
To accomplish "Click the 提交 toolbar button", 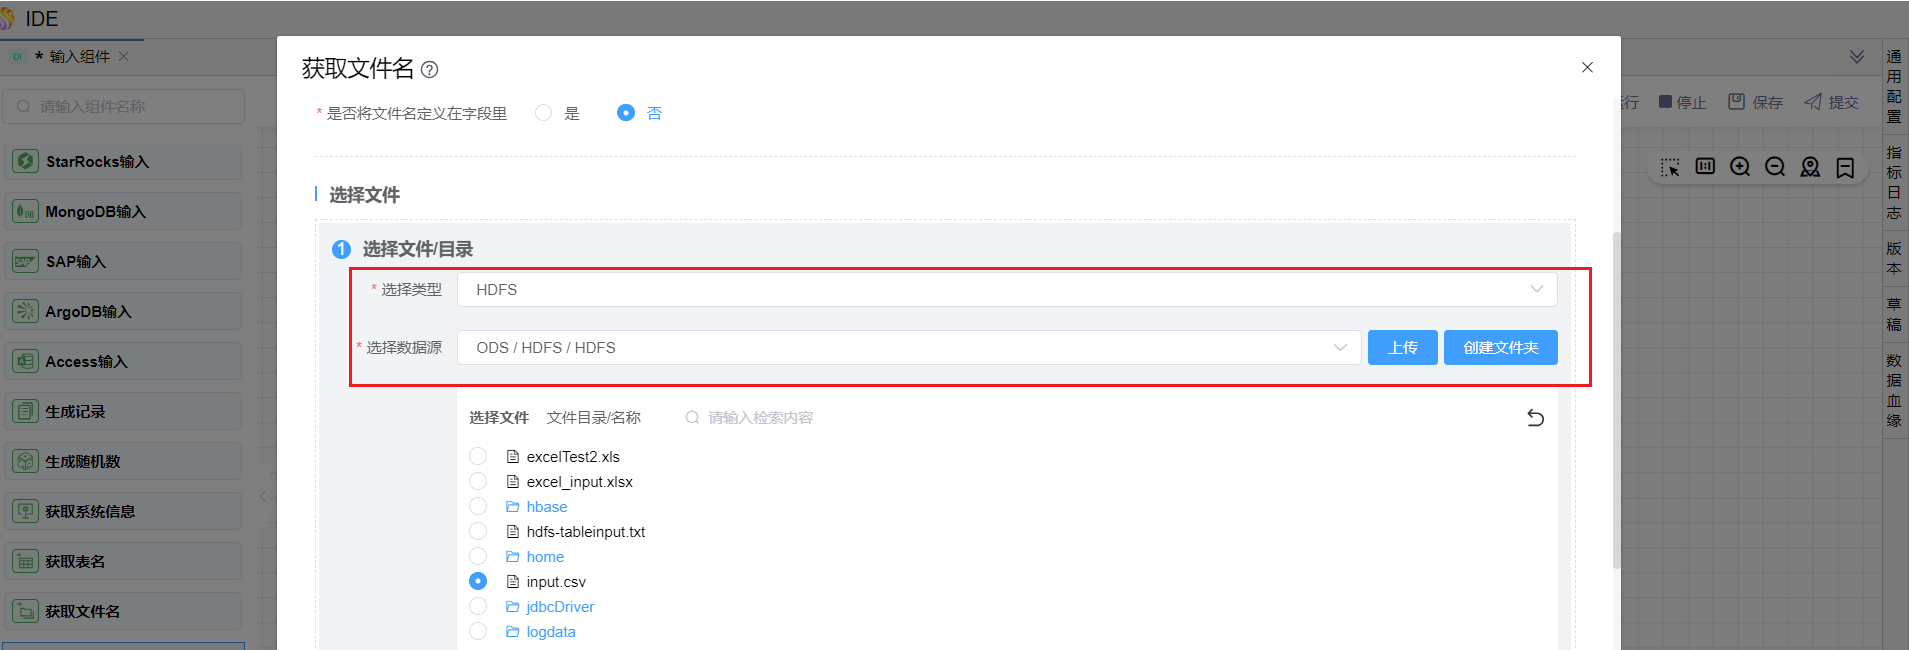I will click(x=1832, y=102).
